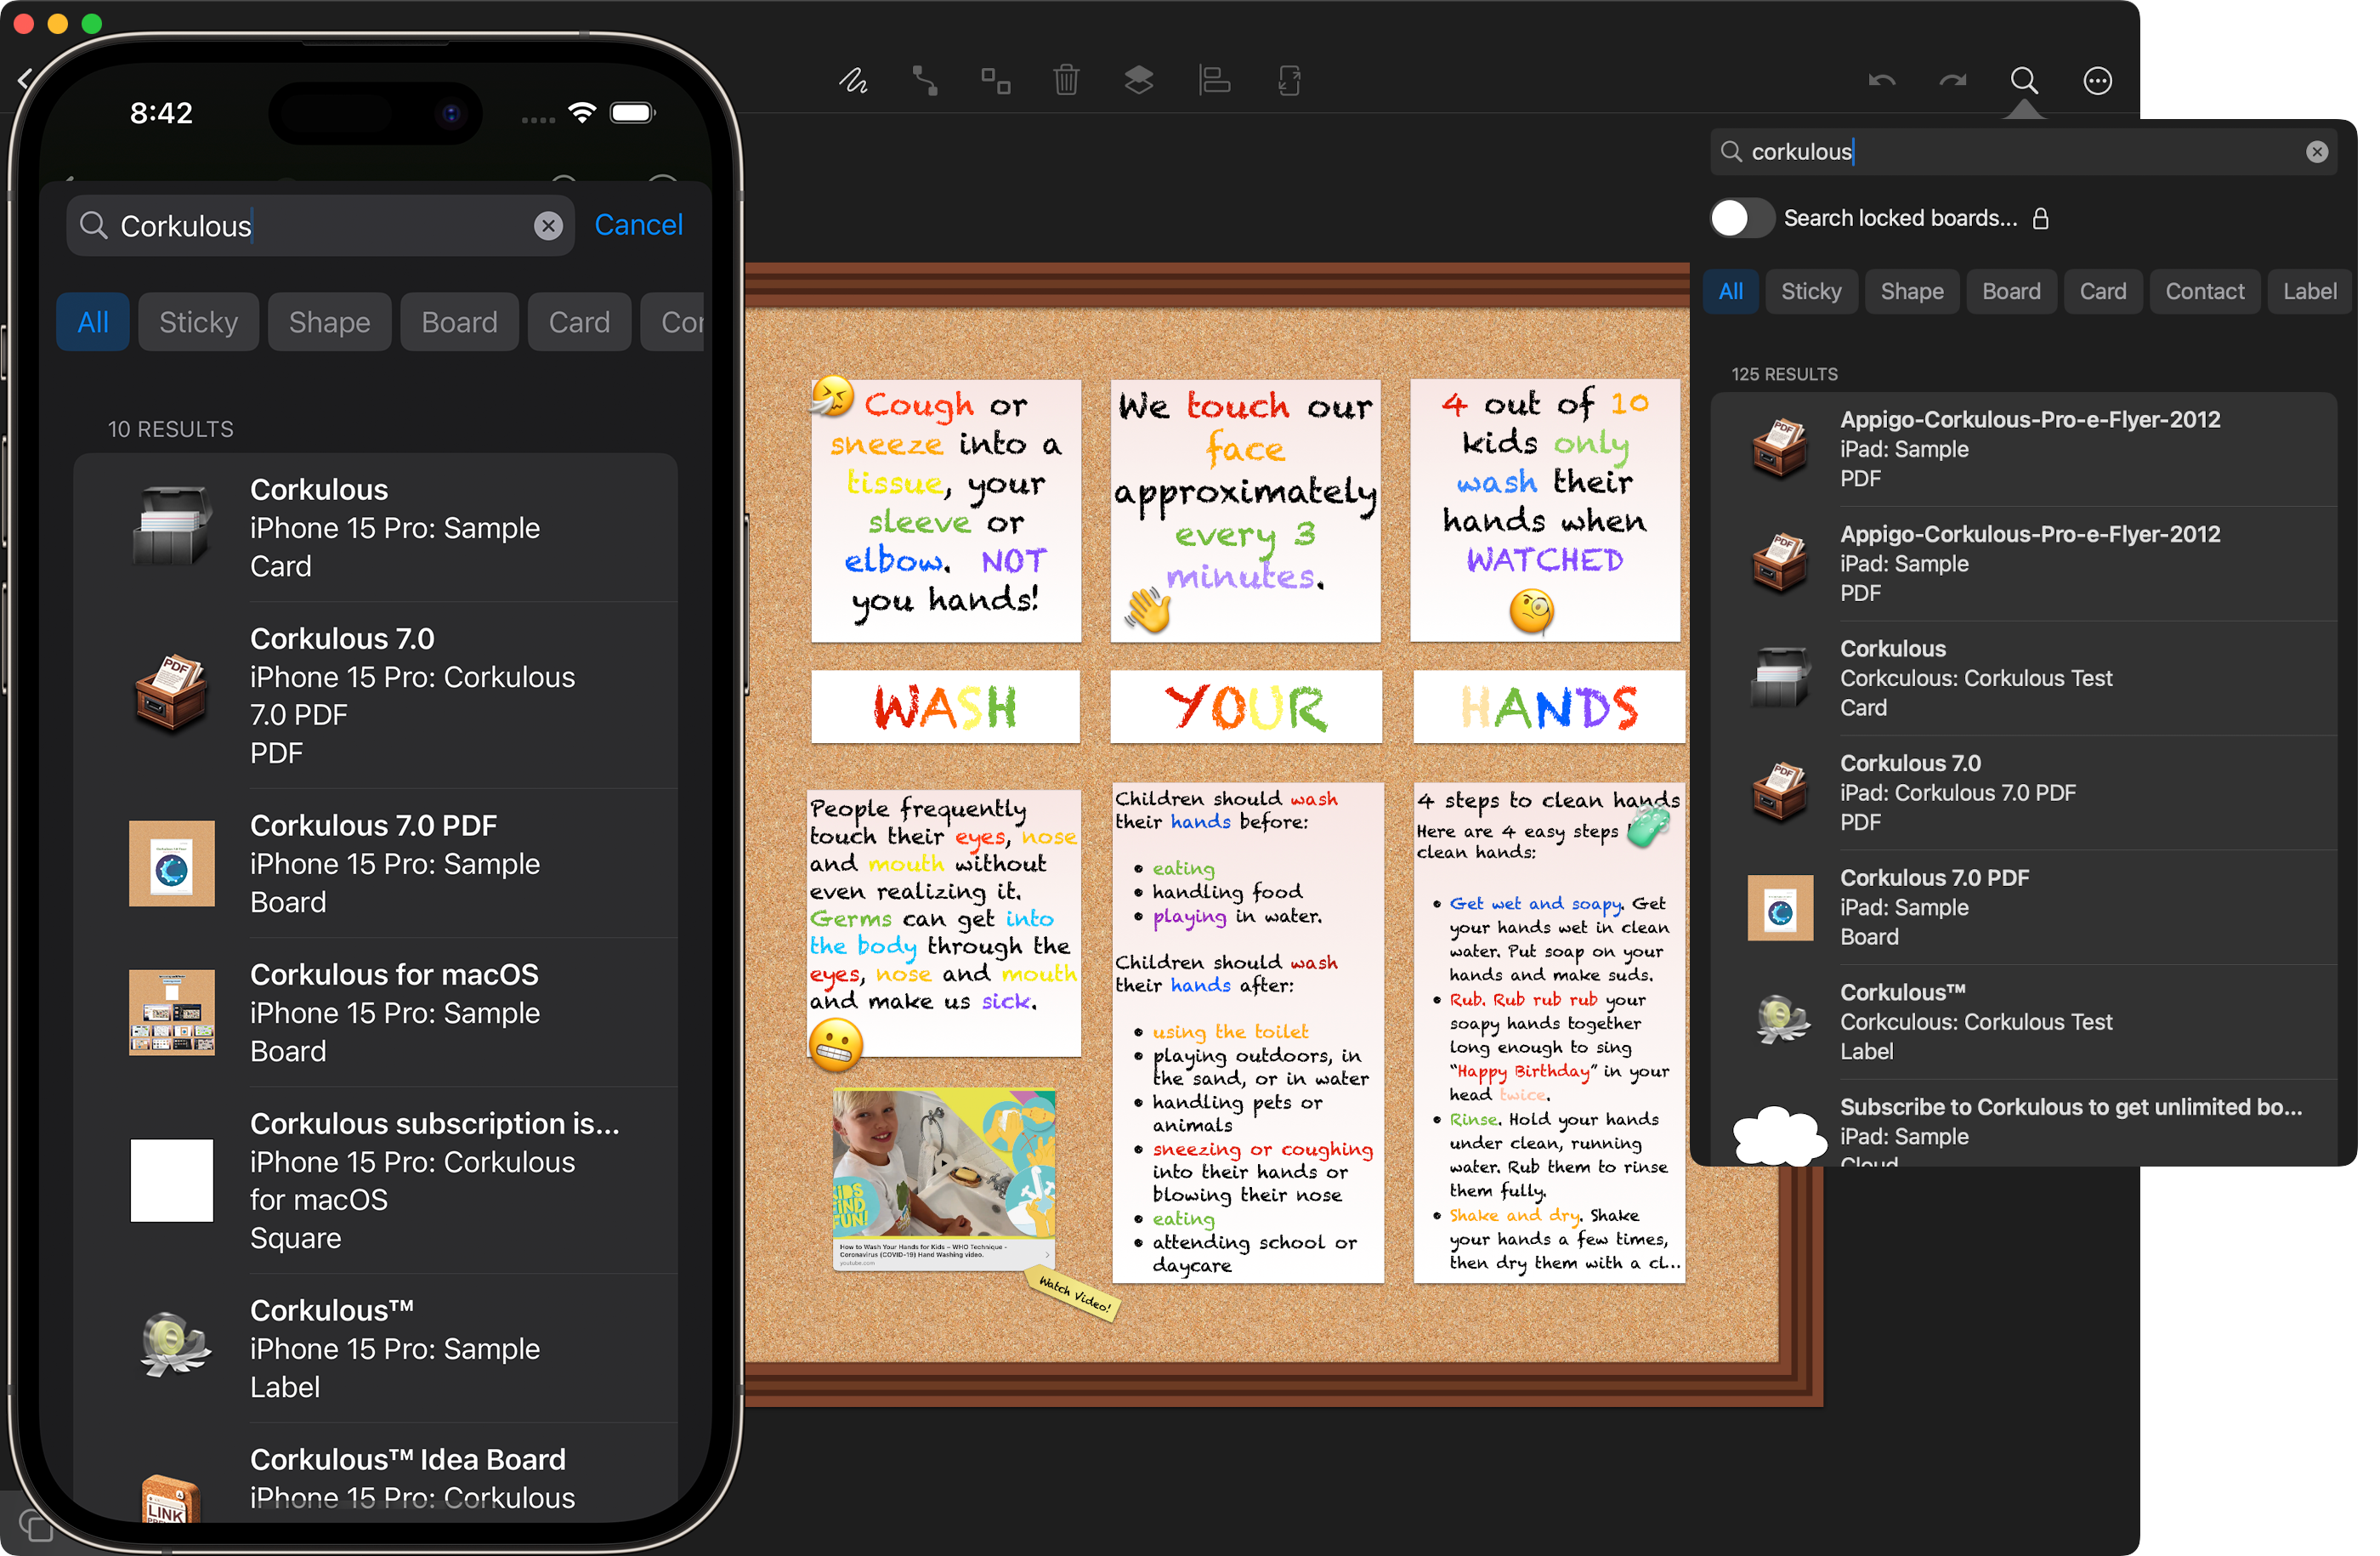Open the hand washing video thumbnail
Viewport: 2380px width, 1556px height.
tap(944, 1180)
